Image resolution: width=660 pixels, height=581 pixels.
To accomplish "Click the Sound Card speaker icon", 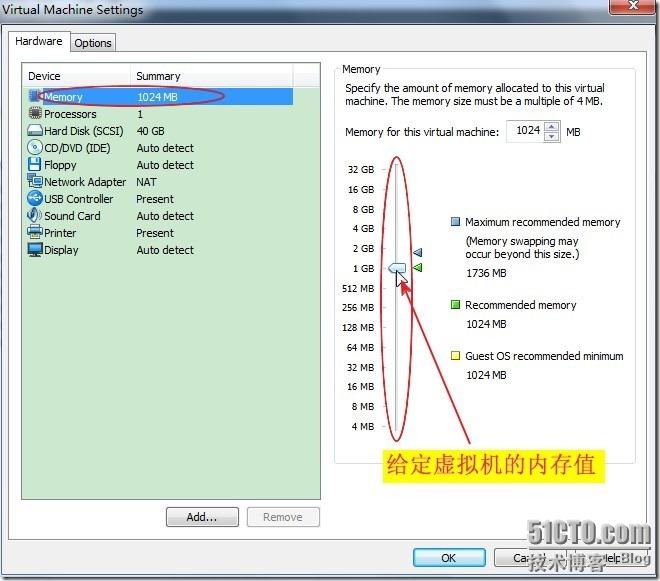I will click(35, 215).
